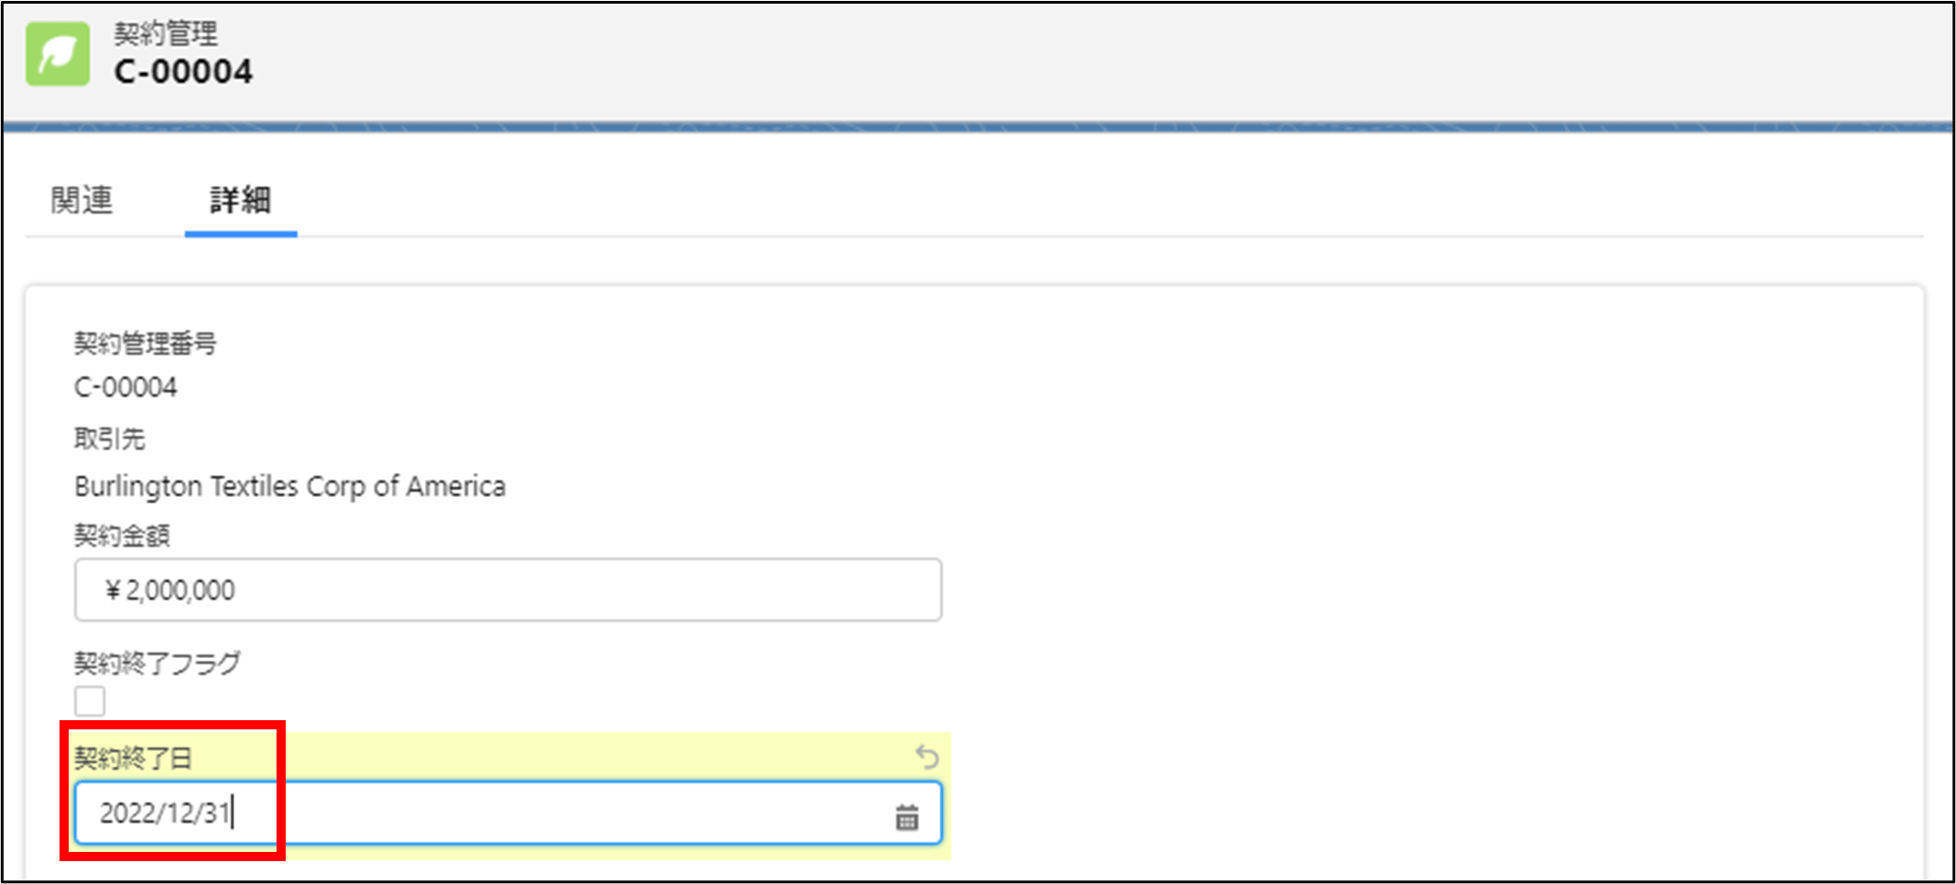Click the yellow highlighted edited-field area

tap(511, 795)
